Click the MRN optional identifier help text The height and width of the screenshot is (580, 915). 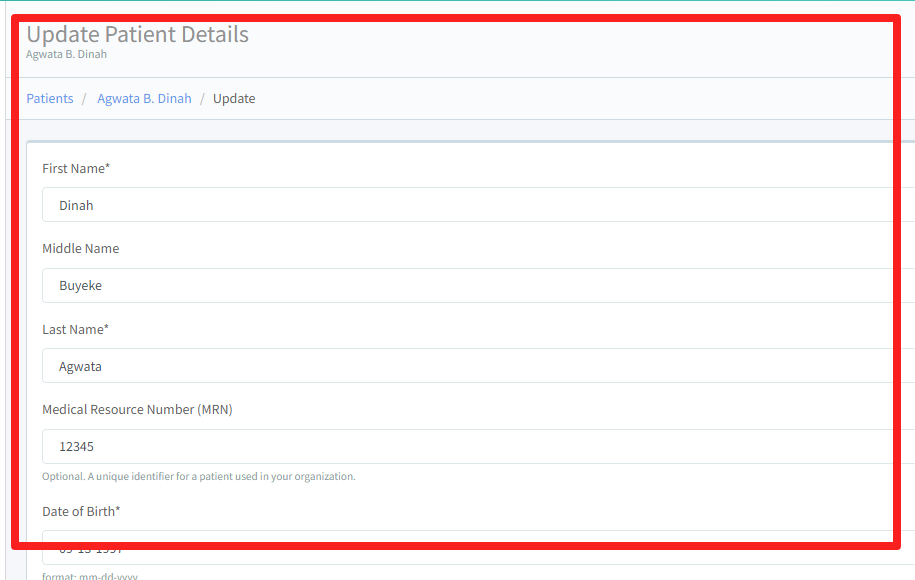click(198, 477)
